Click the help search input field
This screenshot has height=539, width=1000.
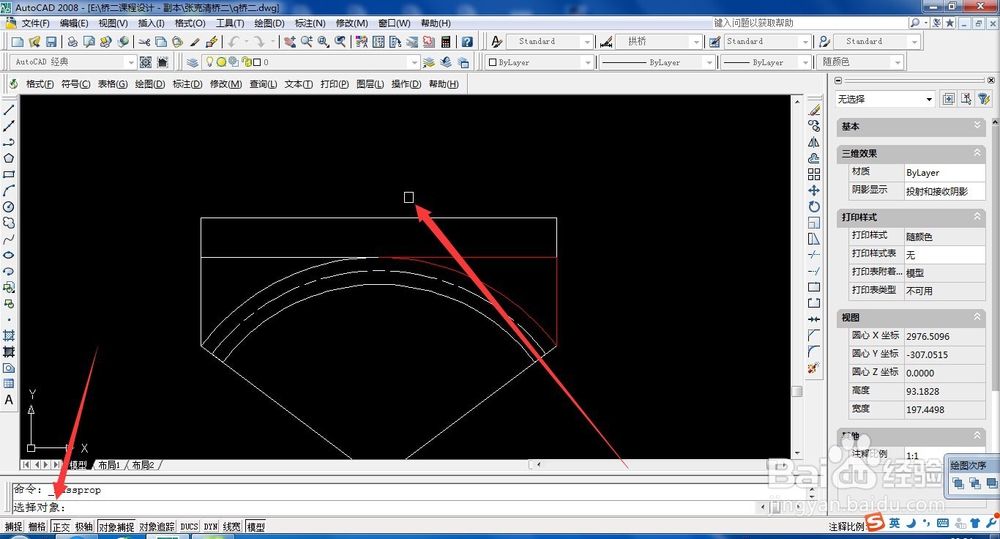click(x=809, y=23)
